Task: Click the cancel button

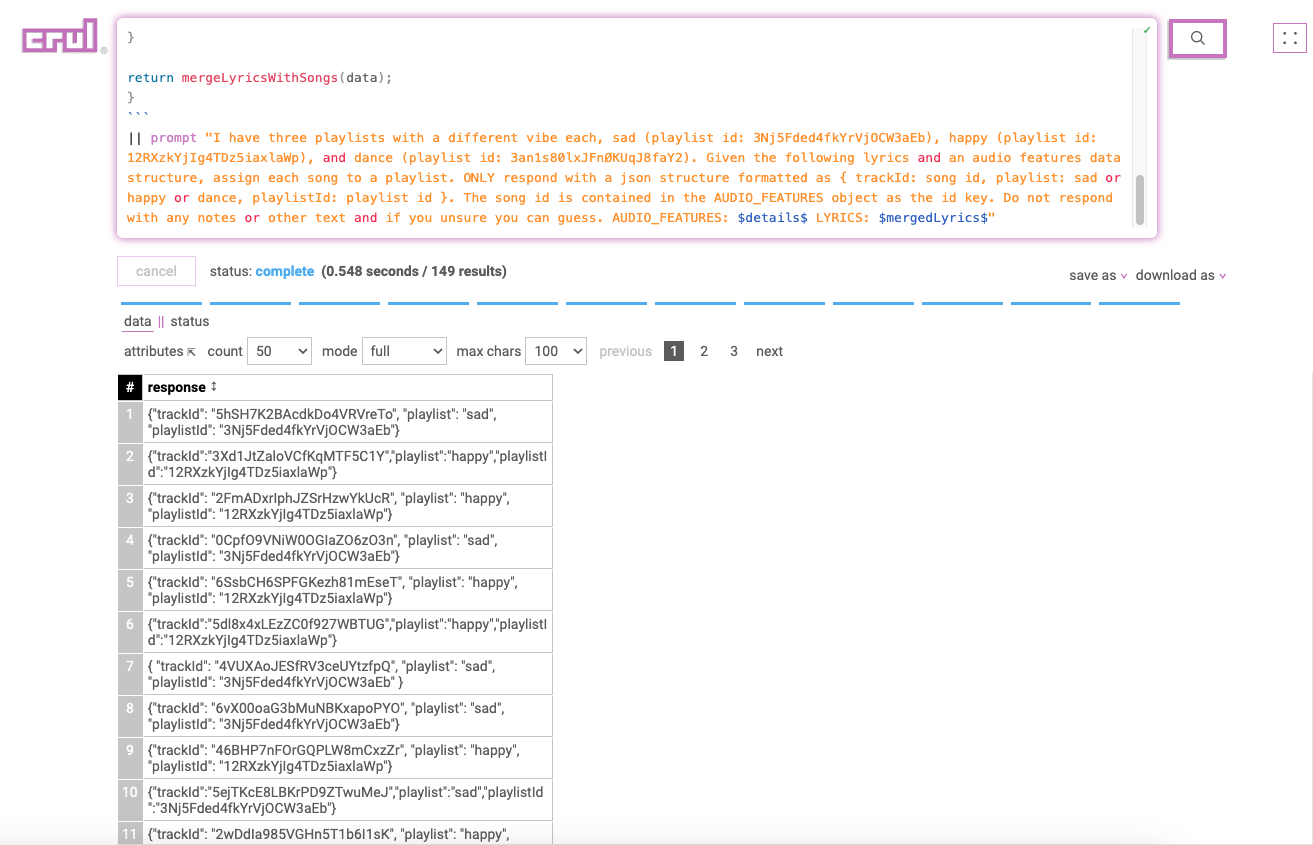Action: point(156,271)
